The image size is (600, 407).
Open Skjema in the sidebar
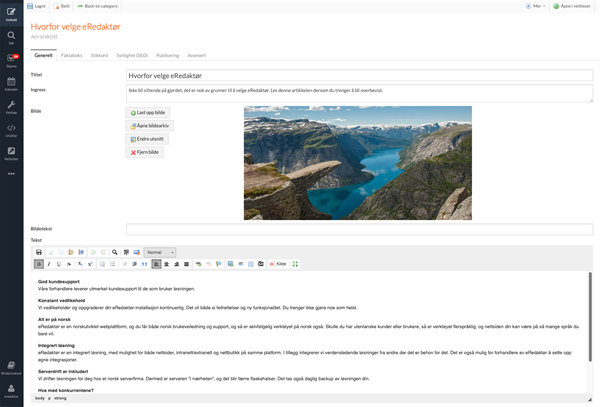point(11,60)
